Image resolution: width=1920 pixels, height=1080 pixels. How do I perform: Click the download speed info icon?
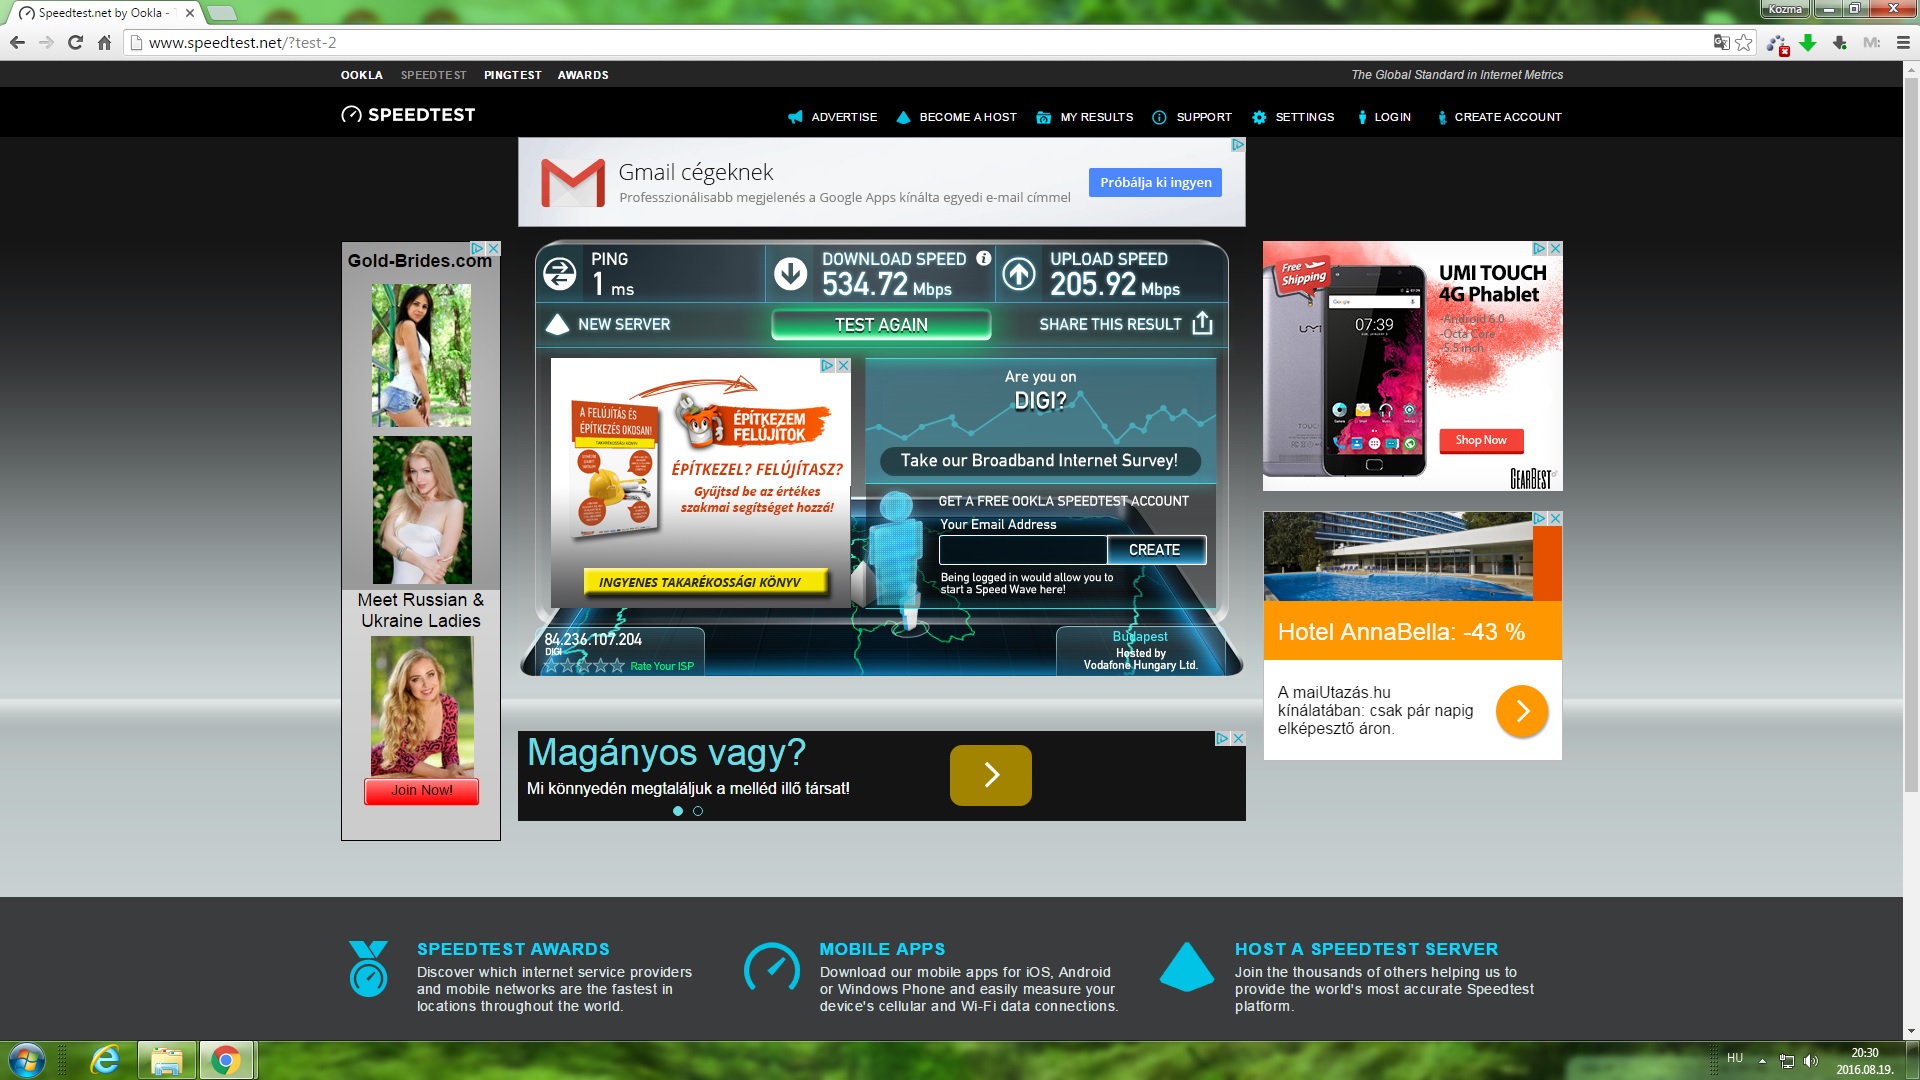click(x=983, y=258)
